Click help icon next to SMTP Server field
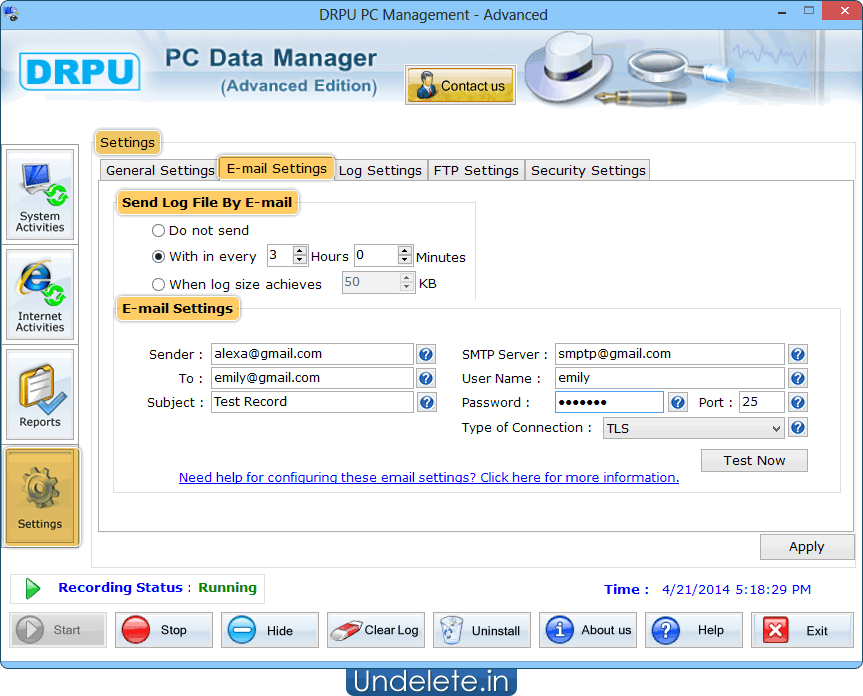 [x=798, y=354]
